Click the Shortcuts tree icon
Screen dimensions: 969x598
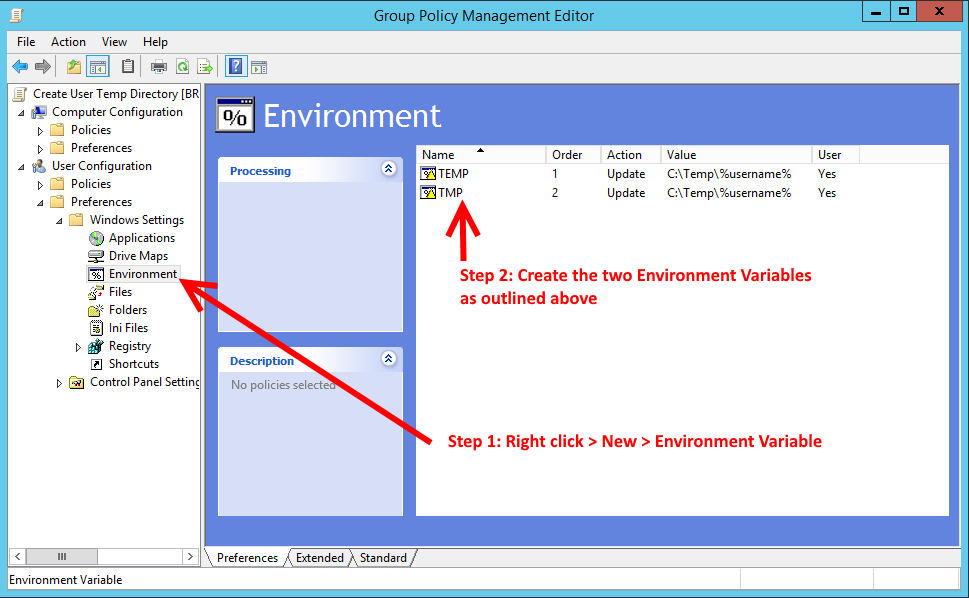click(x=96, y=364)
